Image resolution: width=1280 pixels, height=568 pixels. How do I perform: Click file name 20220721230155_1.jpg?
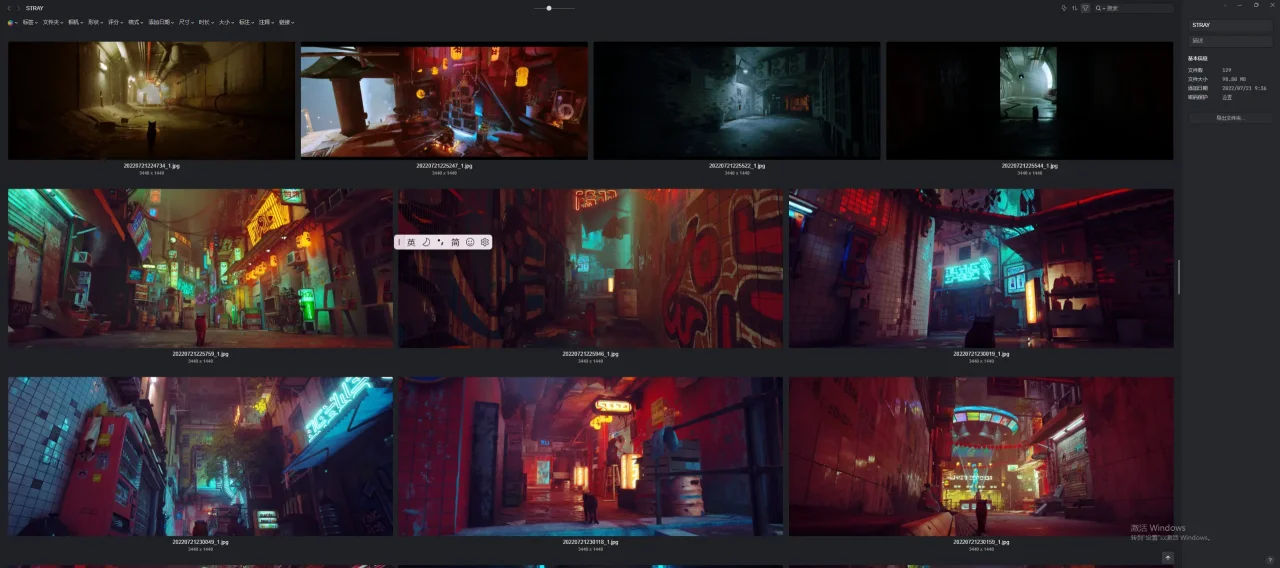981,542
